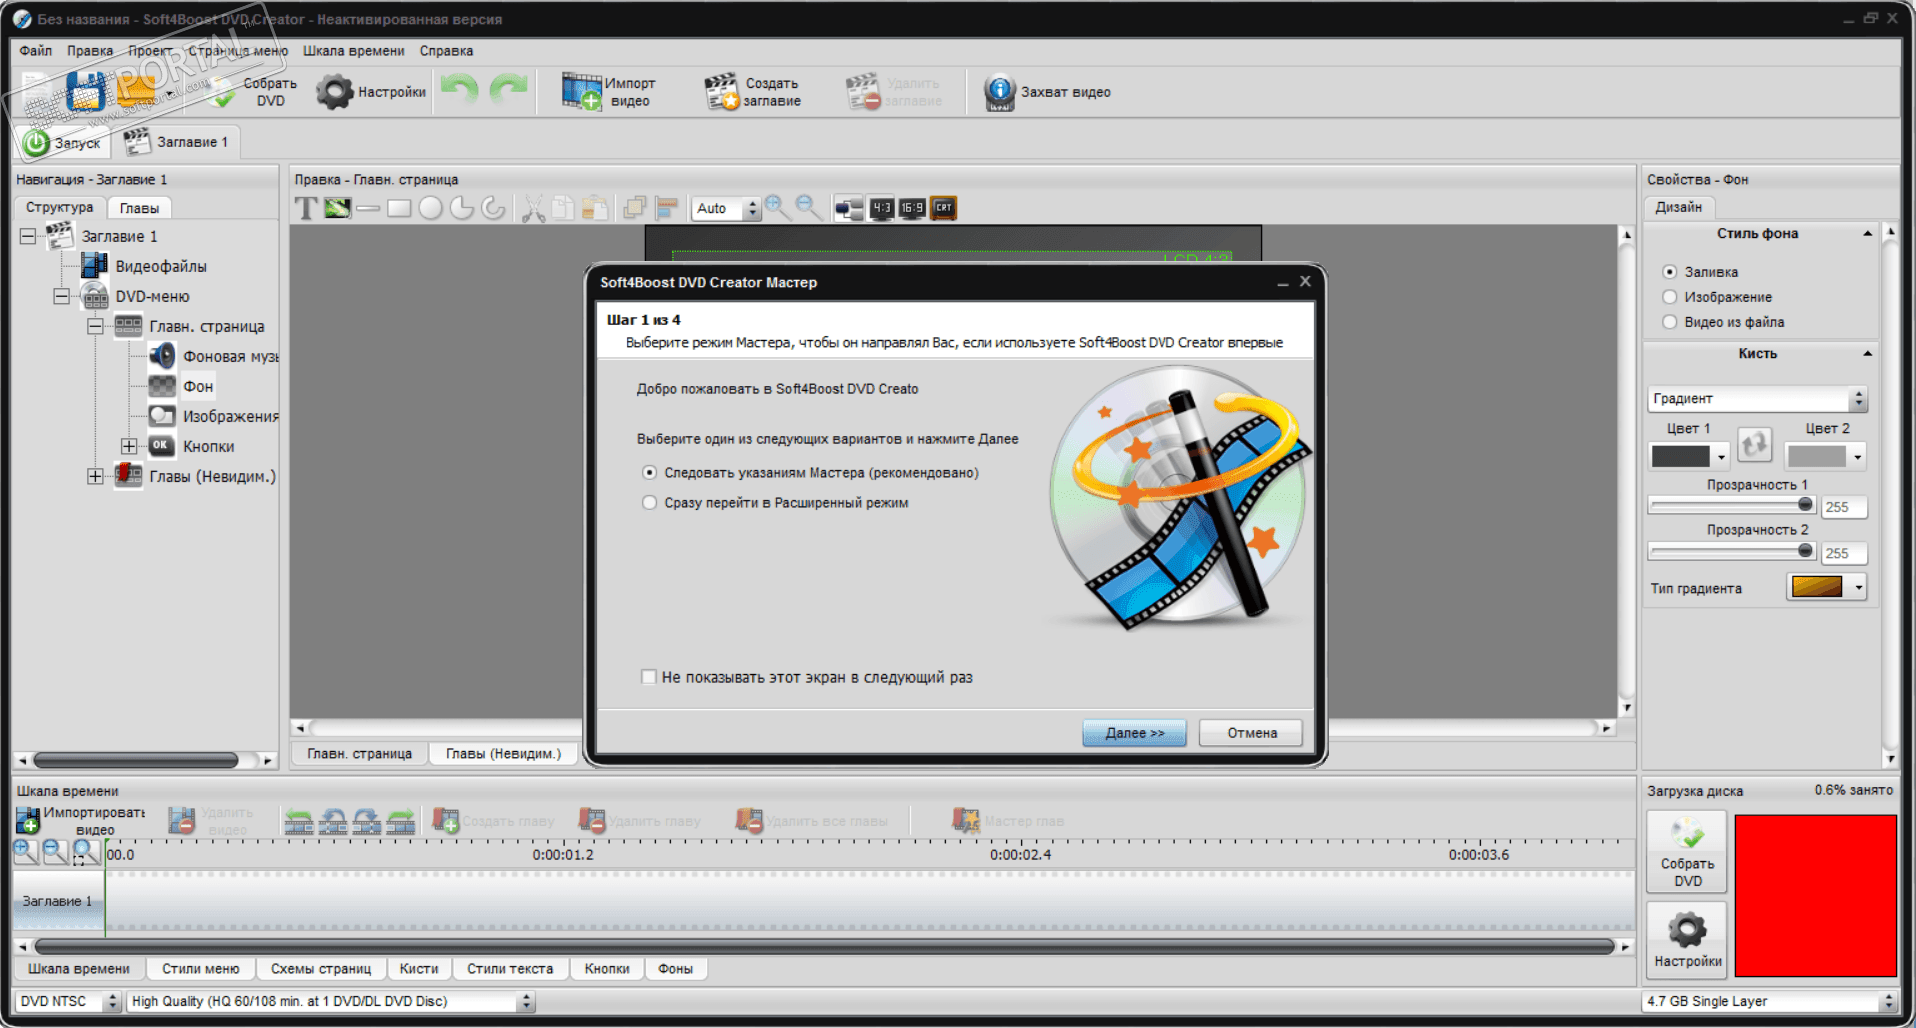Pick the Цвет 1 color swatch
1916x1028 pixels.
point(1680,457)
